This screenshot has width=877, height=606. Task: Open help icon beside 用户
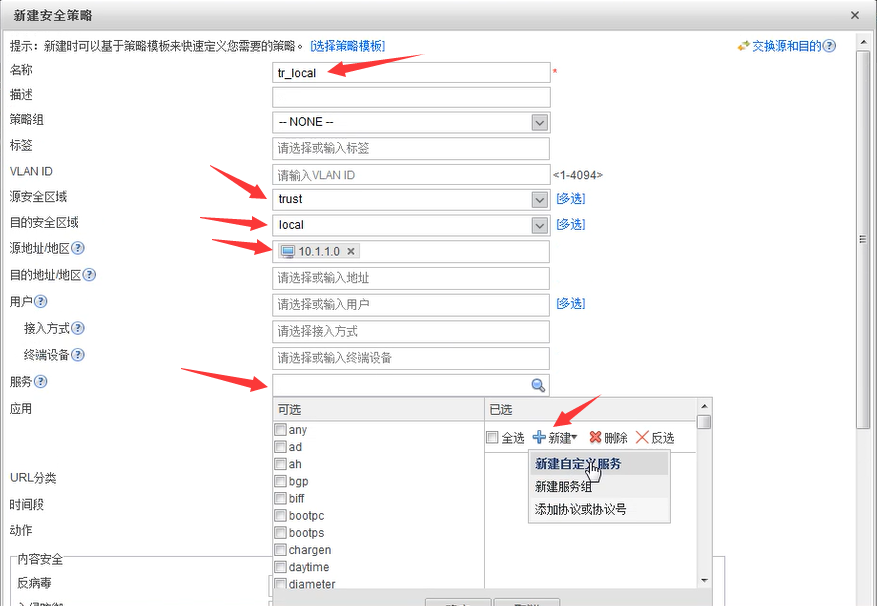(40, 302)
